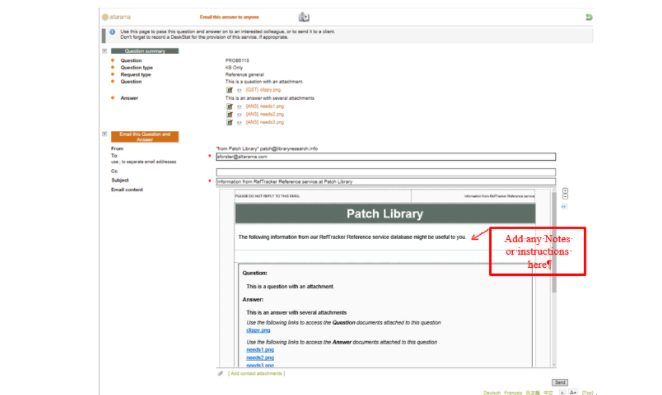Image resolution: width=662 pixels, height=395 pixels.
Task: Open image icon beside [ANS] needs3.png
Action: [x=229, y=122]
